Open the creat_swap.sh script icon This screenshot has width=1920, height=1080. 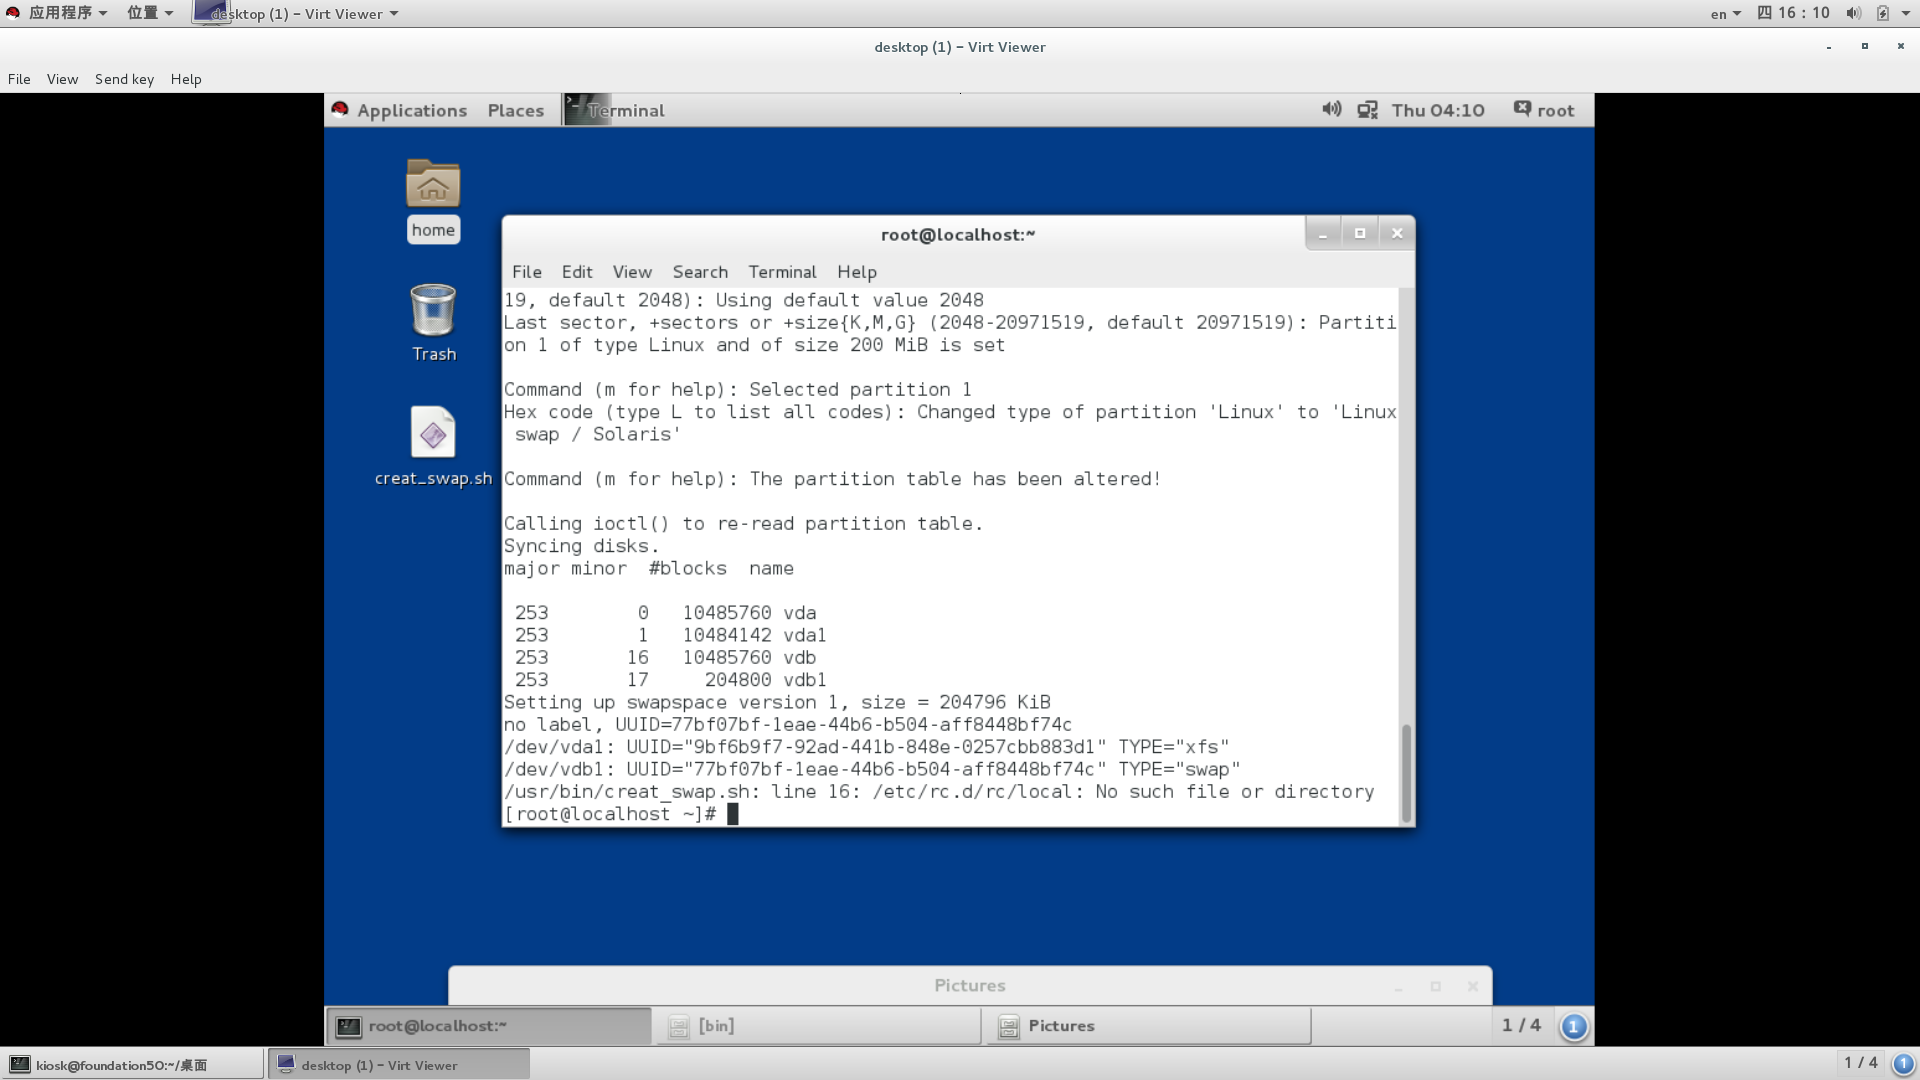tap(433, 433)
